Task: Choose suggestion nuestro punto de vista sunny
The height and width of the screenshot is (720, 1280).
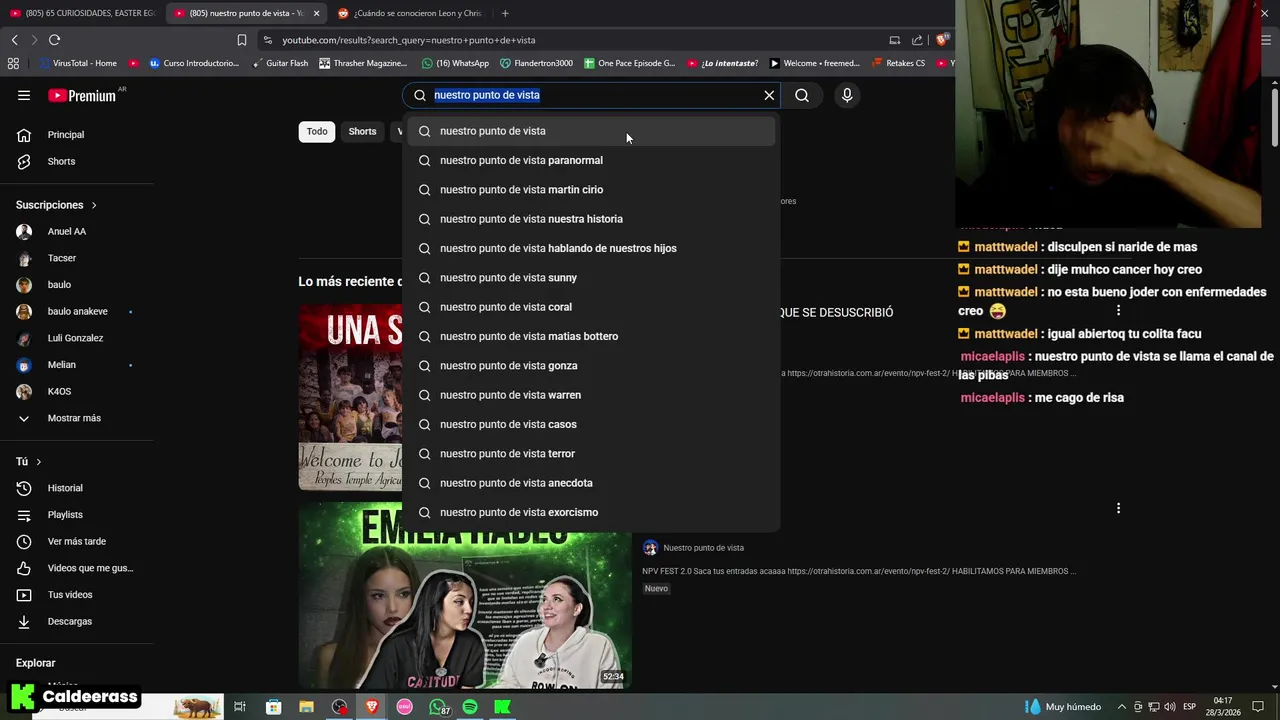Action: pyautogui.click(x=590, y=278)
